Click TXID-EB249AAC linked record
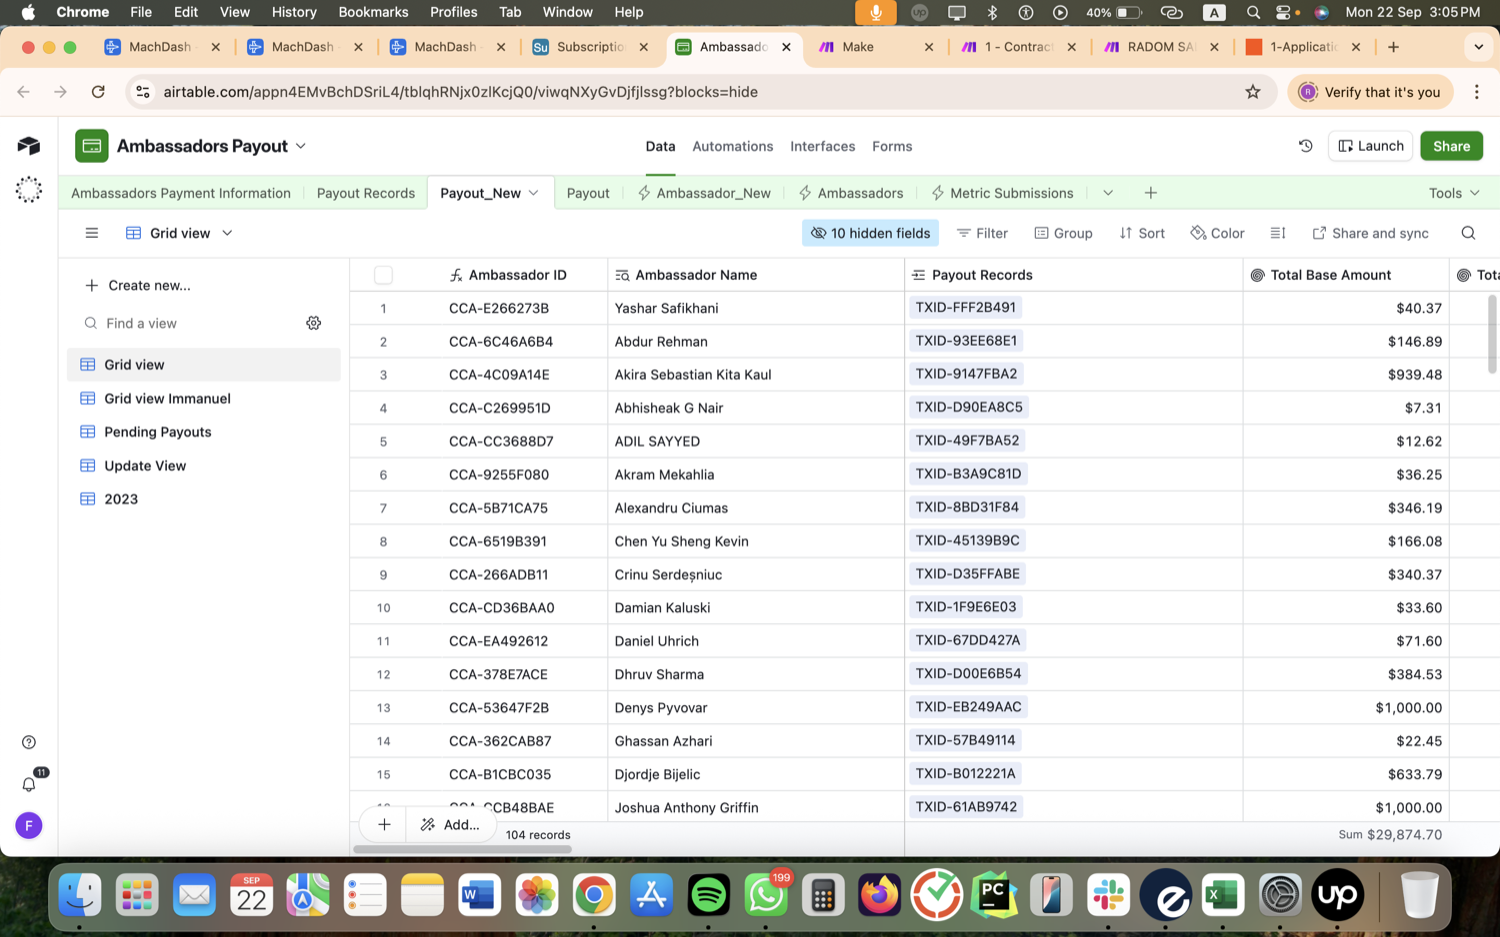Screen dimensions: 1500x937 [969, 707]
